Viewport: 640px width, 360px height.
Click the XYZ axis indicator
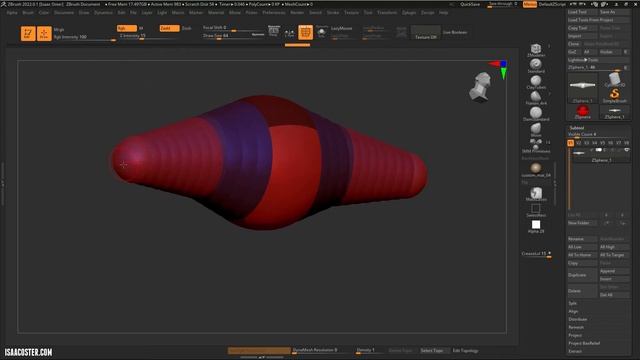click(500, 69)
